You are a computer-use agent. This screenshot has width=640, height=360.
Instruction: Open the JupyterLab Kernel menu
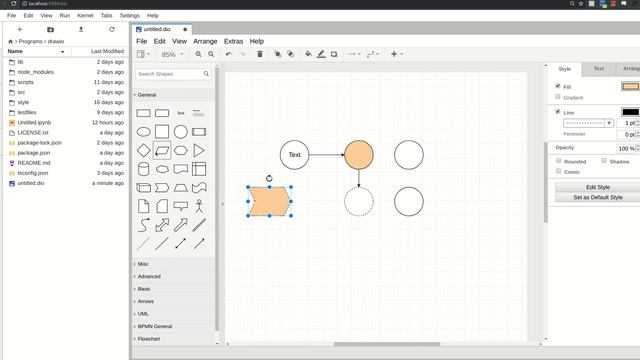[x=85, y=16]
